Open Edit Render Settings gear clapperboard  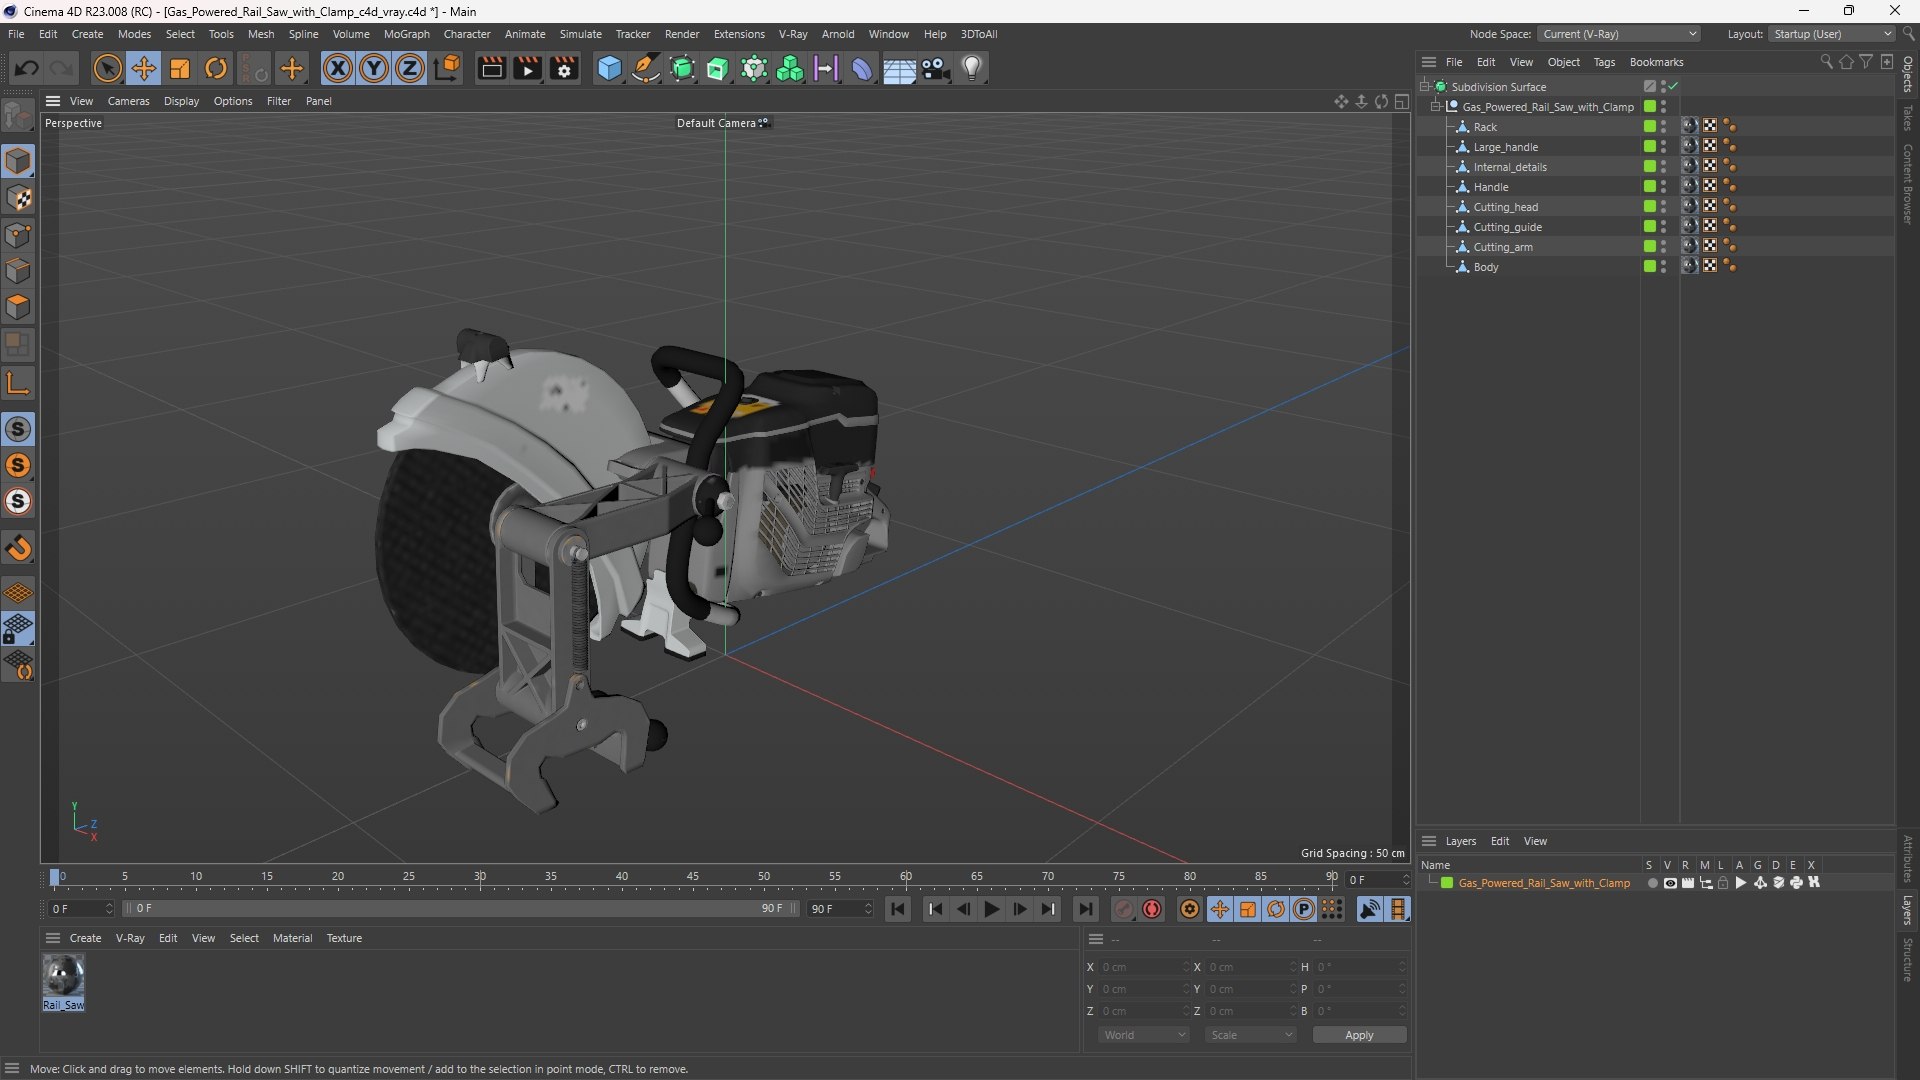click(x=565, y=68)
